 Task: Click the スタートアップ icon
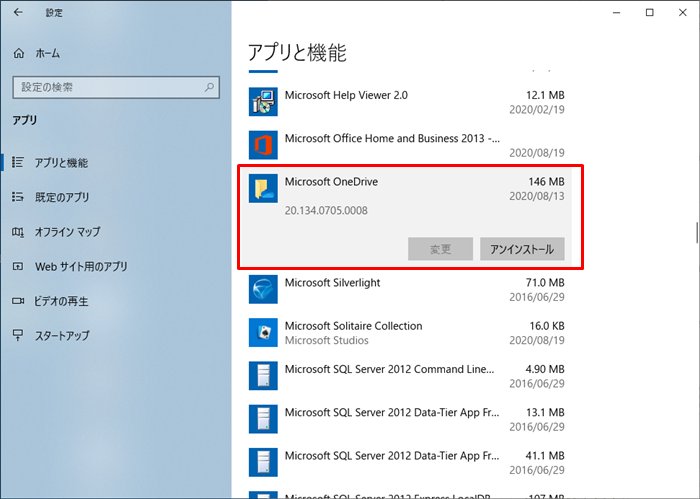18,335
